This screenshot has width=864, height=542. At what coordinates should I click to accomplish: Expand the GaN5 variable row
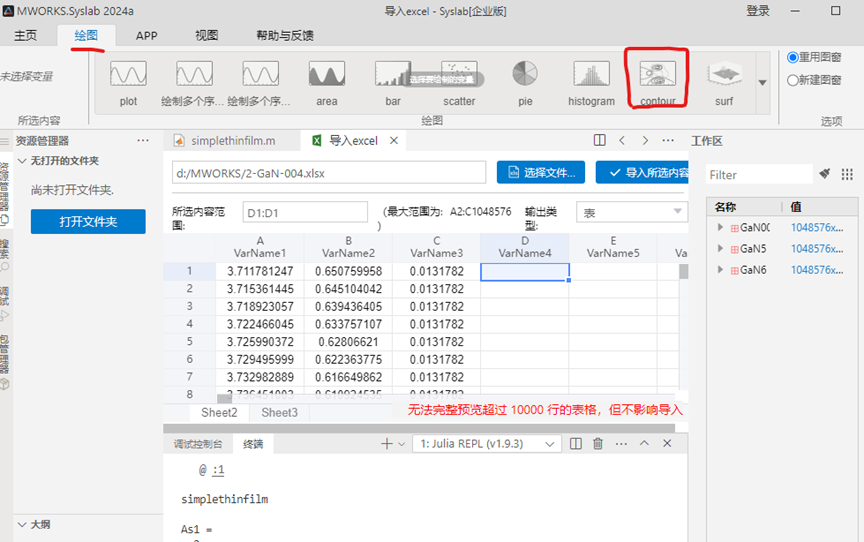720,248
